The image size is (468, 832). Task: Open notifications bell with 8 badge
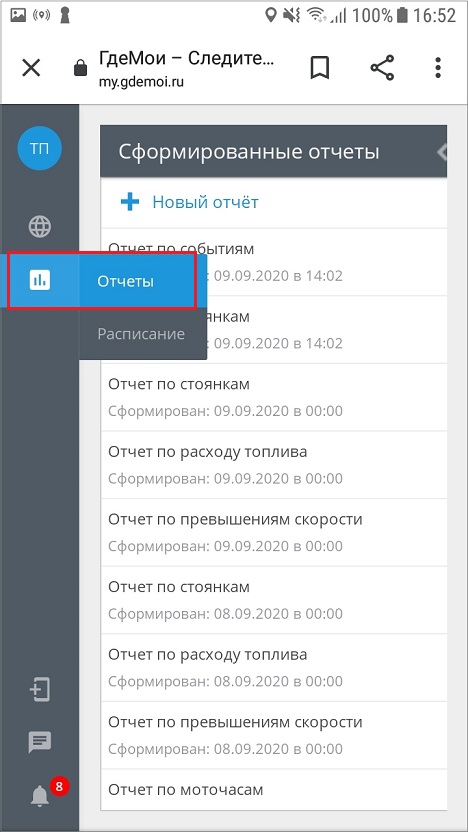[40, 795]
